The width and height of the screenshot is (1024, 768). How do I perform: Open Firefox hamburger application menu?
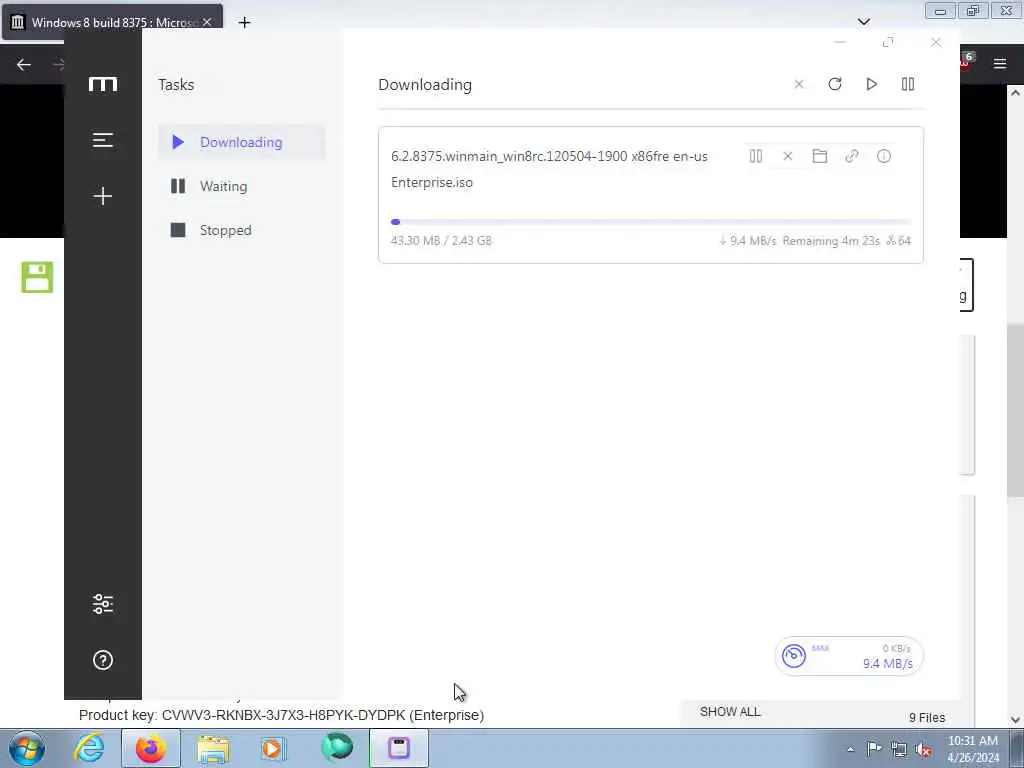point(999,64)
